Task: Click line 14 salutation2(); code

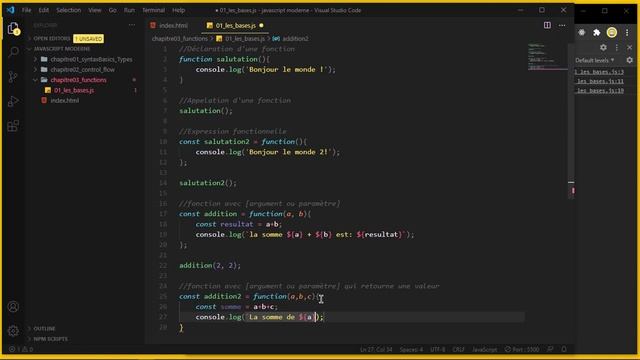Action: pos(208,183)
